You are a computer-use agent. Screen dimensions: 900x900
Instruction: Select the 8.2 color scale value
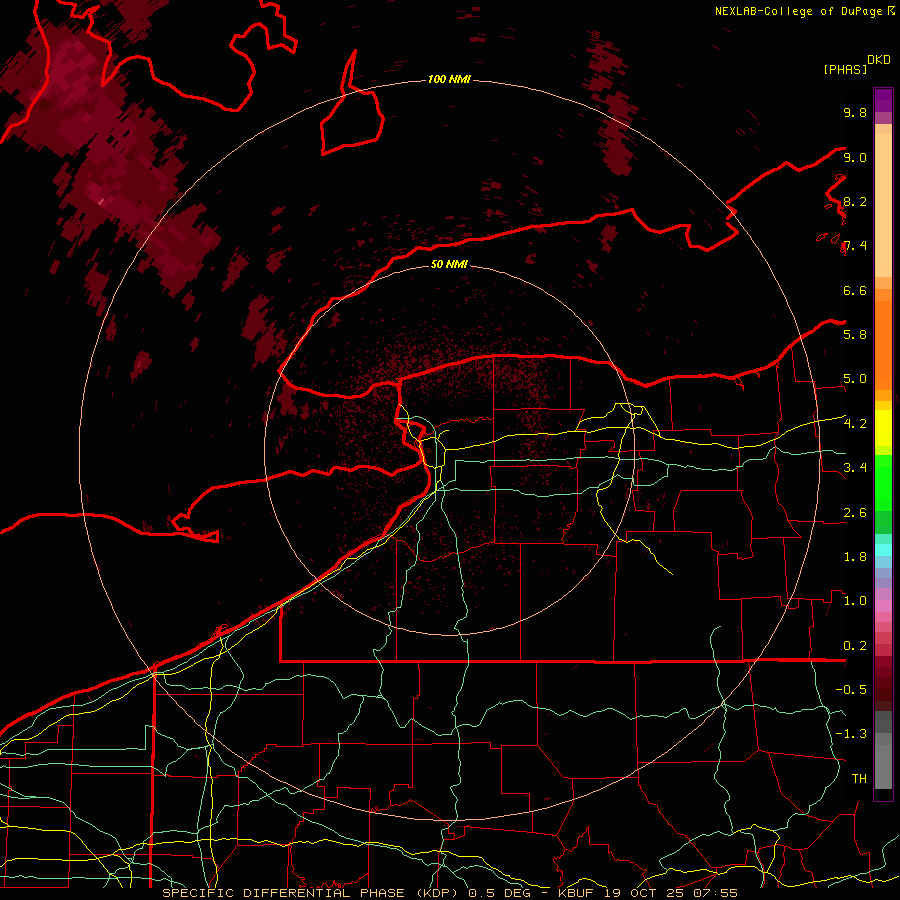click(855, 201)
